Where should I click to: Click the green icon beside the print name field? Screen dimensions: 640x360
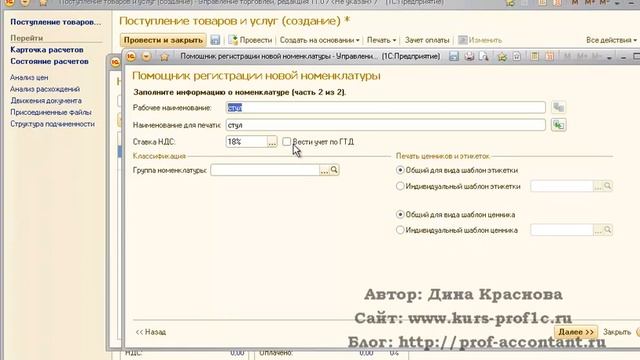pos(558,125)
